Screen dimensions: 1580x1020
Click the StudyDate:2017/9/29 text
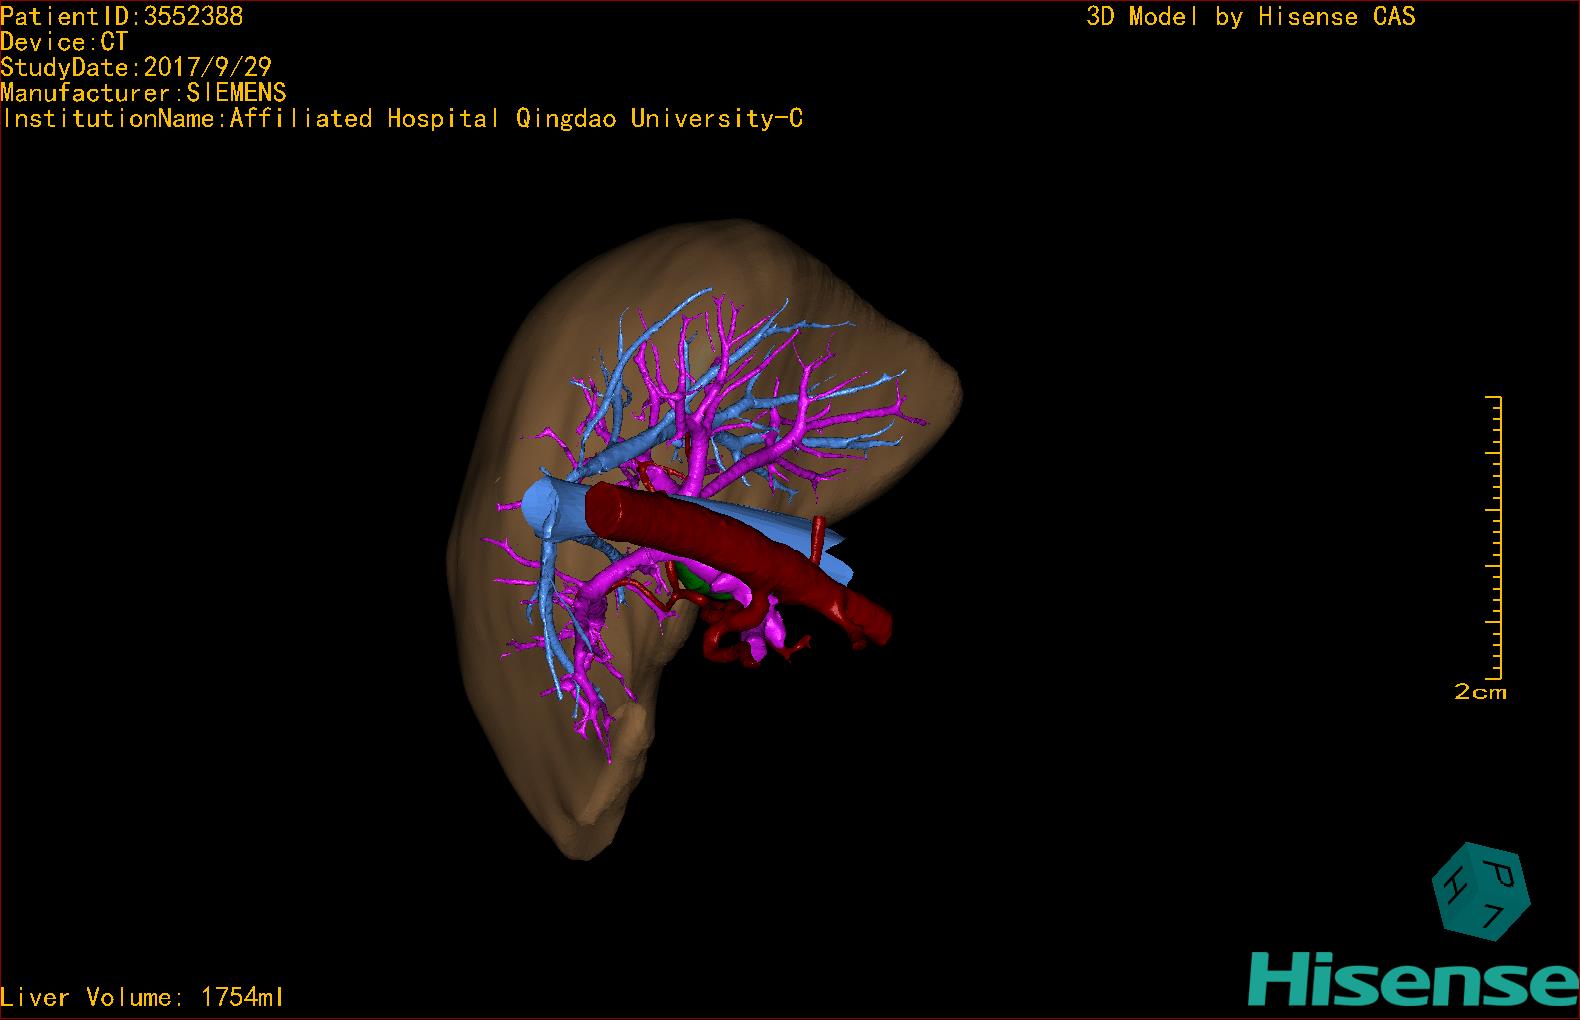pos(136,68)
